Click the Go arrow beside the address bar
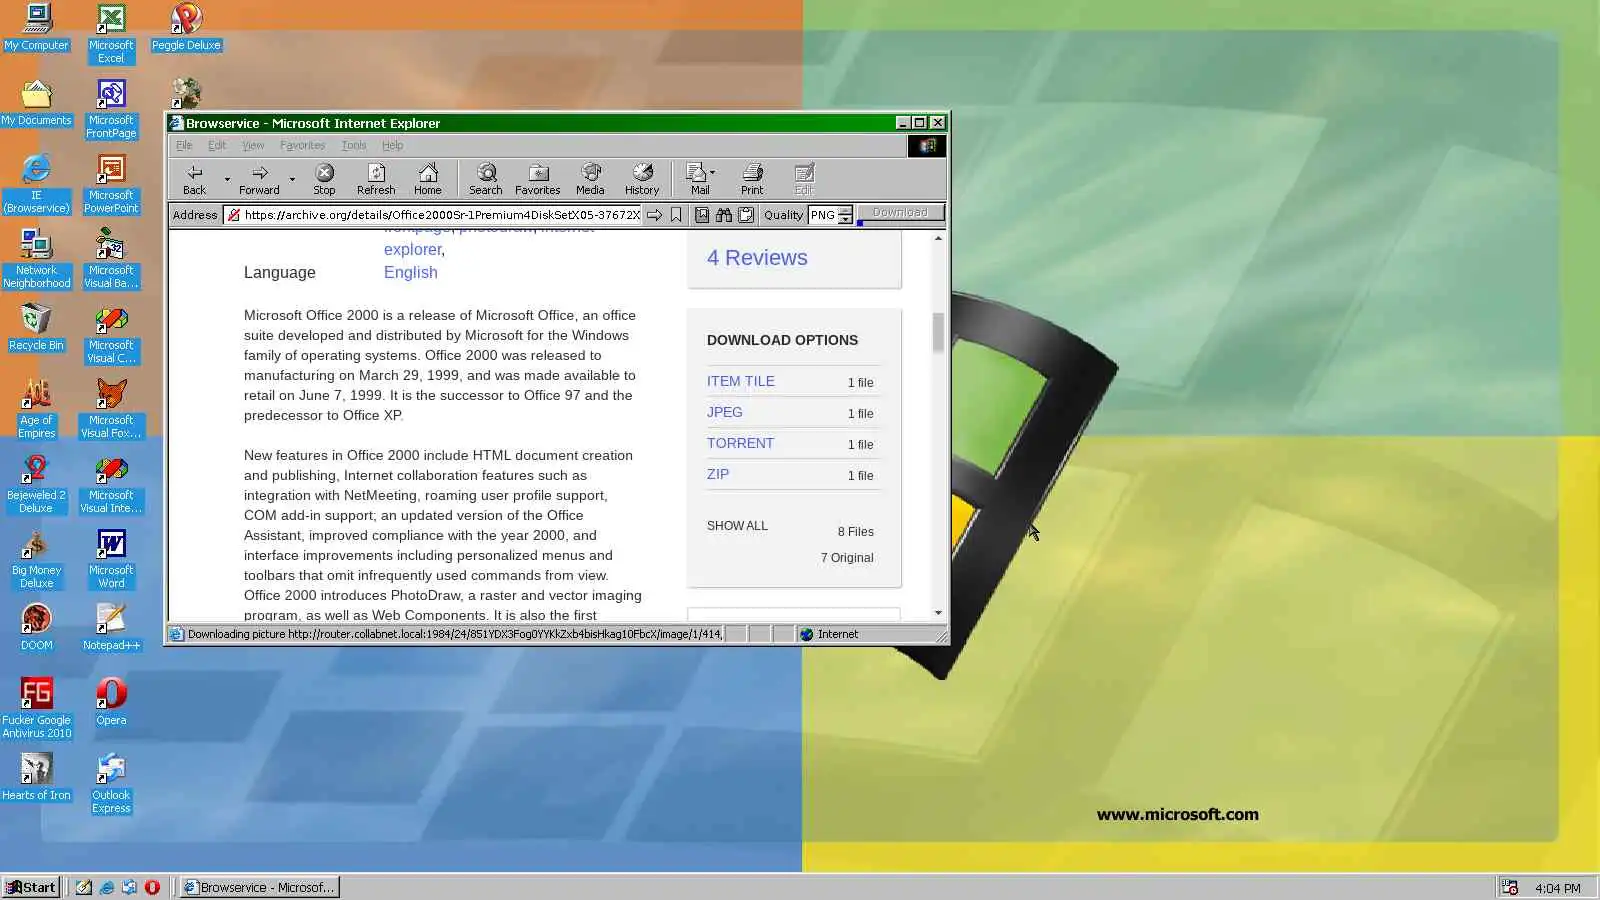This screenshot has height=900, width=1600. click(x=654, y=215)
